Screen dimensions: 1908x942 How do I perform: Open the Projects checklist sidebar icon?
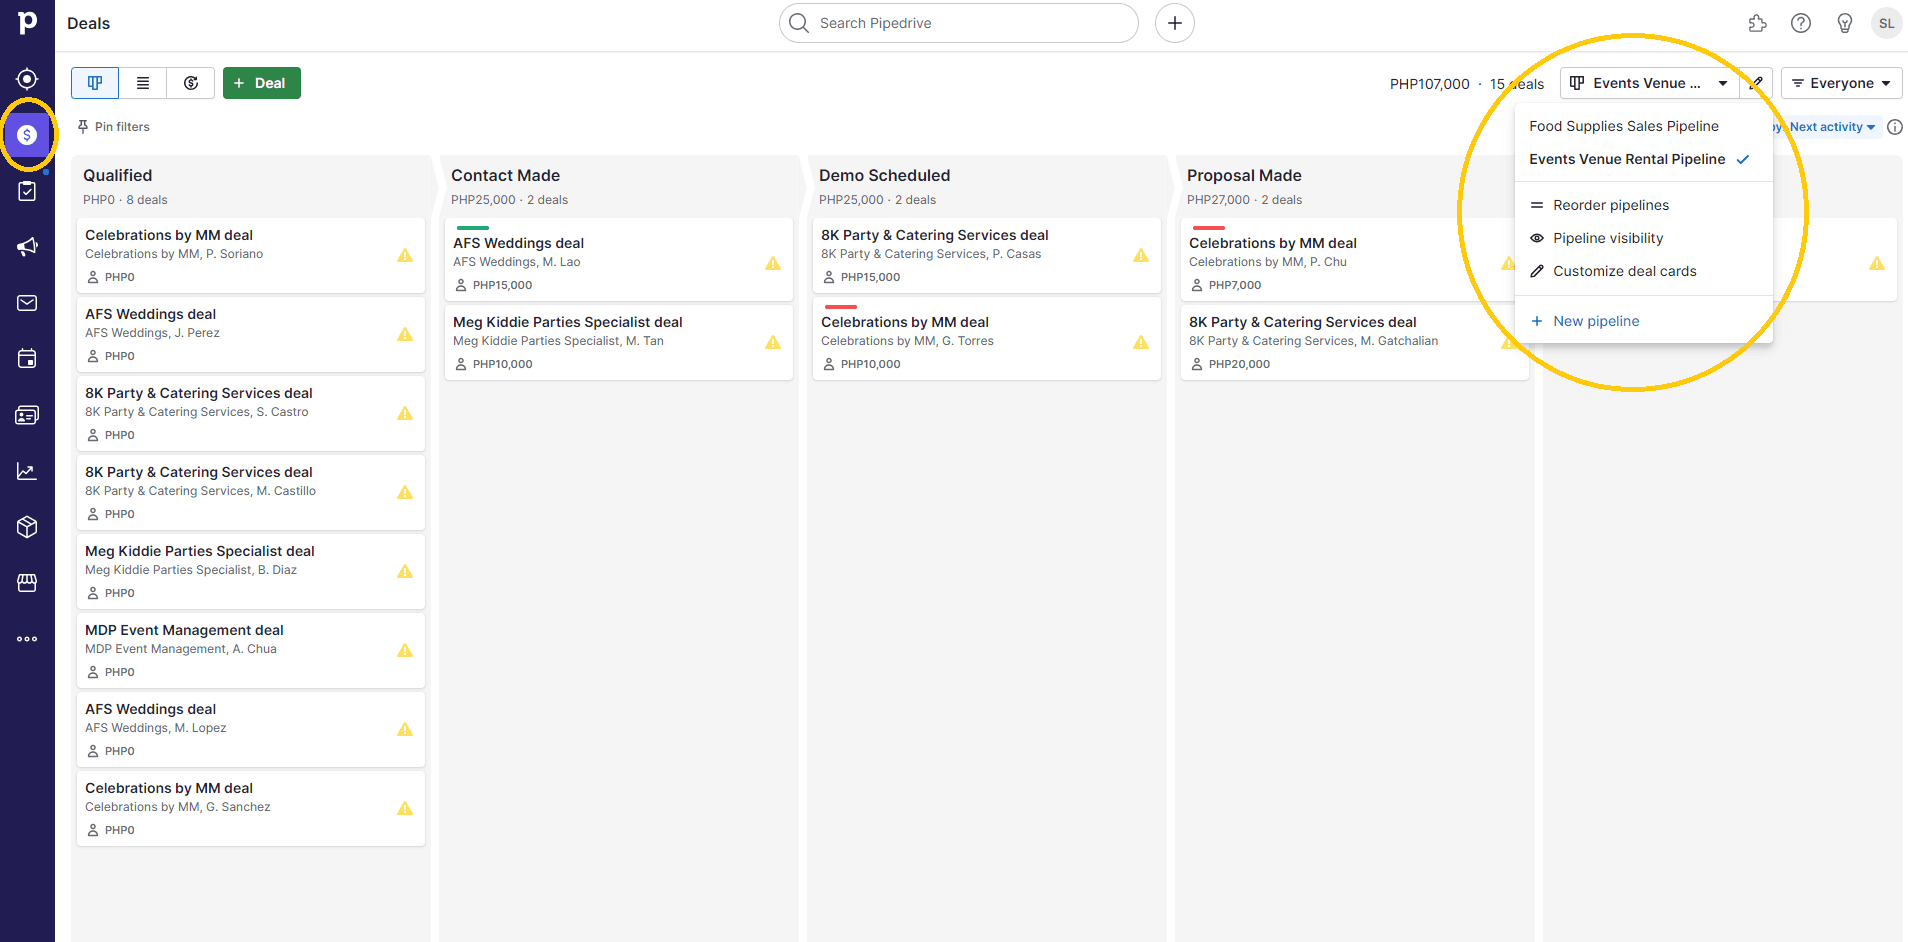(x=27, y=191)
